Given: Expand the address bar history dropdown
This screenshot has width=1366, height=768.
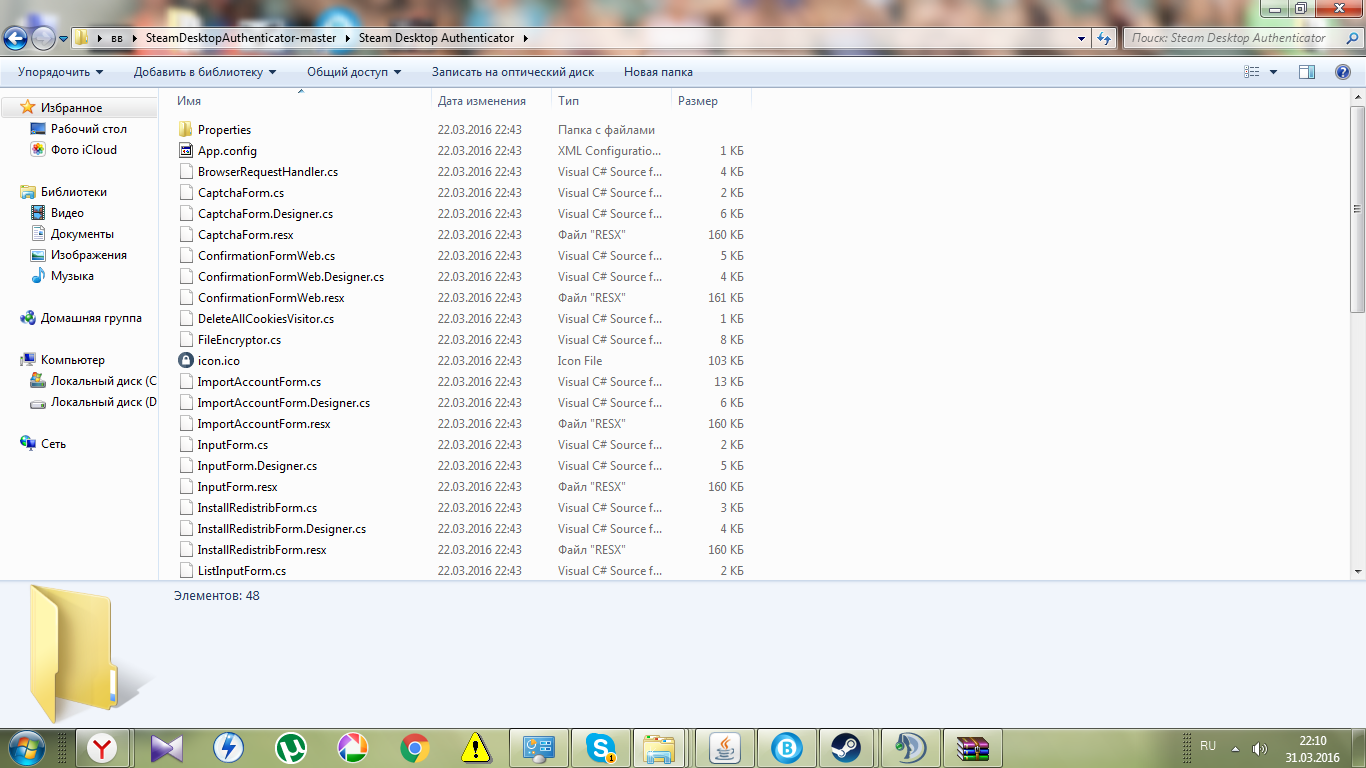Looking at the screenshot, I should [1082, 38].
